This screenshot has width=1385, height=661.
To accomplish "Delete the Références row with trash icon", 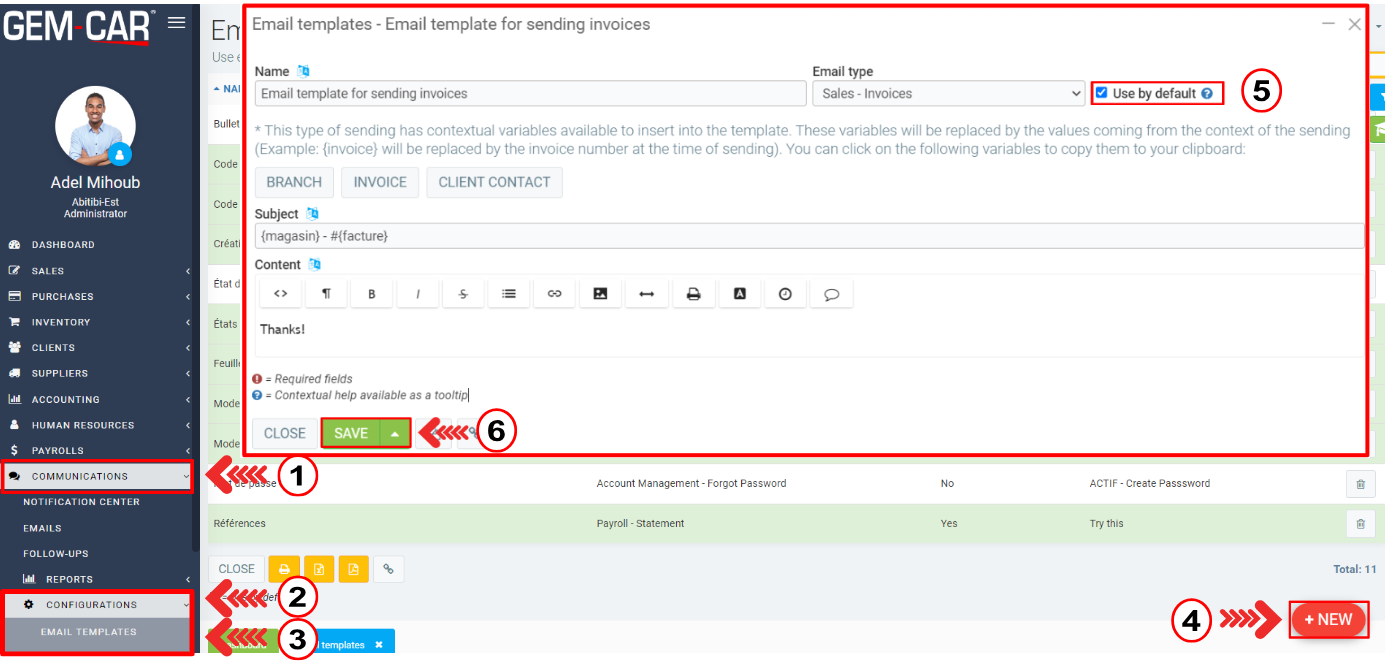I will [x=1360, y=524].
